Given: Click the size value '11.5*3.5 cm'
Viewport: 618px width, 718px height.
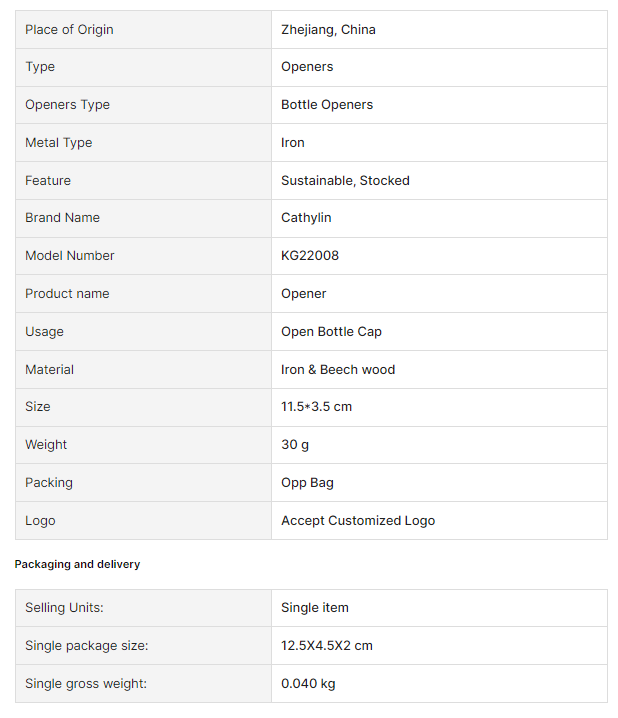Looking at the screenshot, I should pyautogui.click(x=316, y=407).
